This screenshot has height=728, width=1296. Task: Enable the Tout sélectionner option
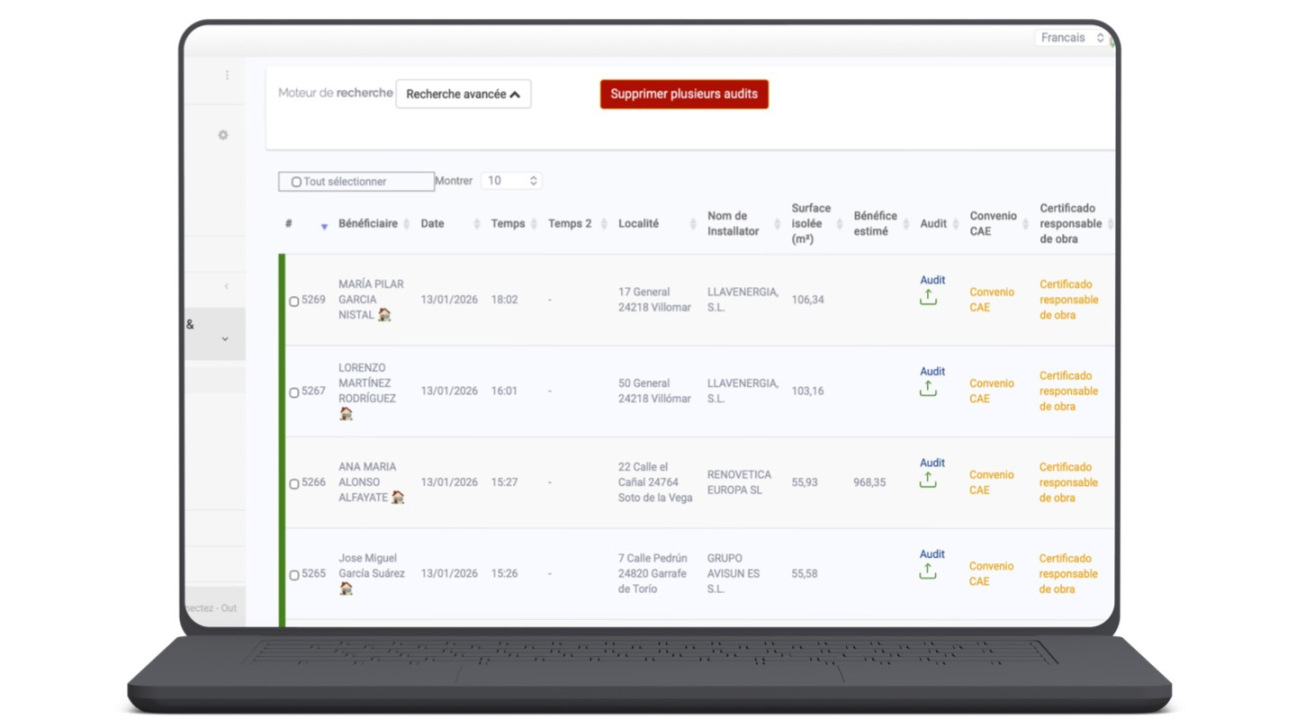coord(296,182)
